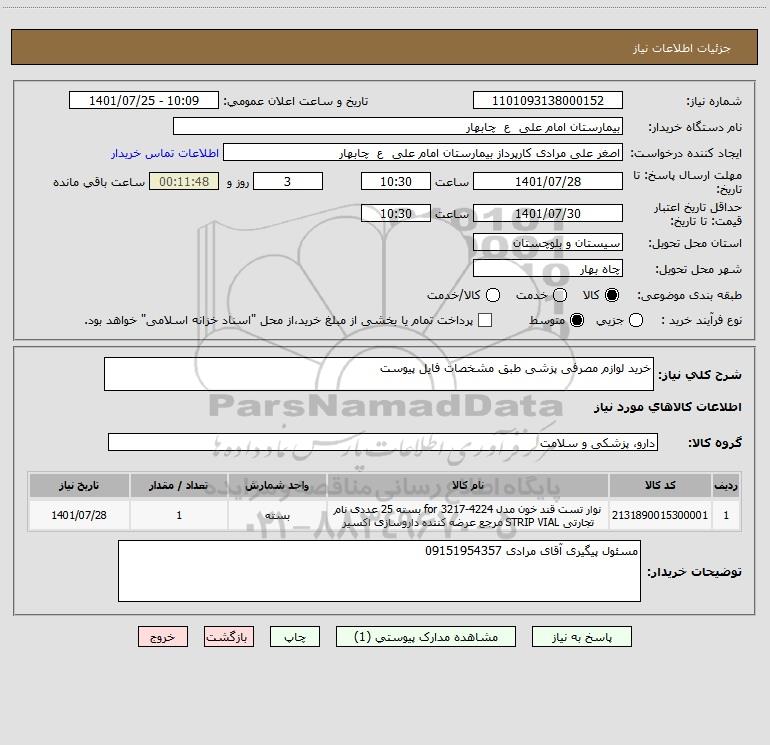770x745 pixels.
Task: Click the unit cell بسته
Action: click(277, 515)
